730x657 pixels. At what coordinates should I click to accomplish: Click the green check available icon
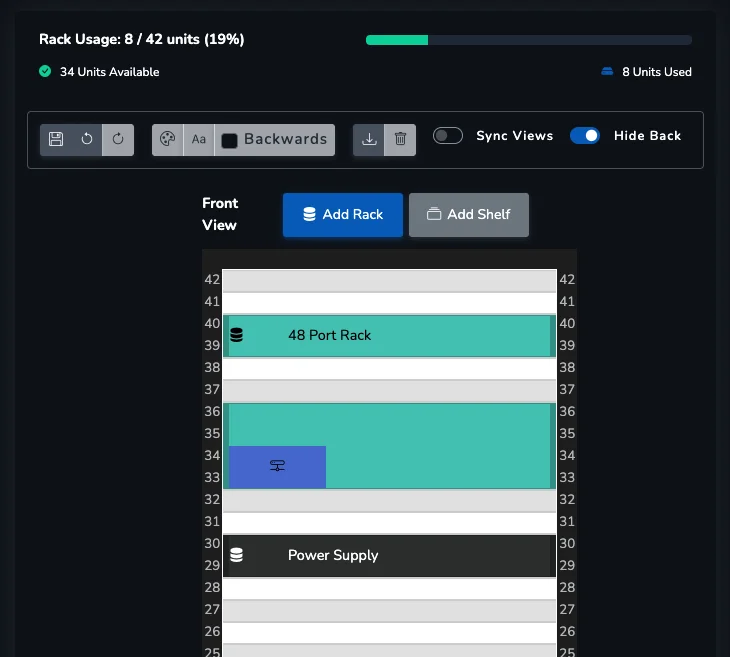click(45, 71)
